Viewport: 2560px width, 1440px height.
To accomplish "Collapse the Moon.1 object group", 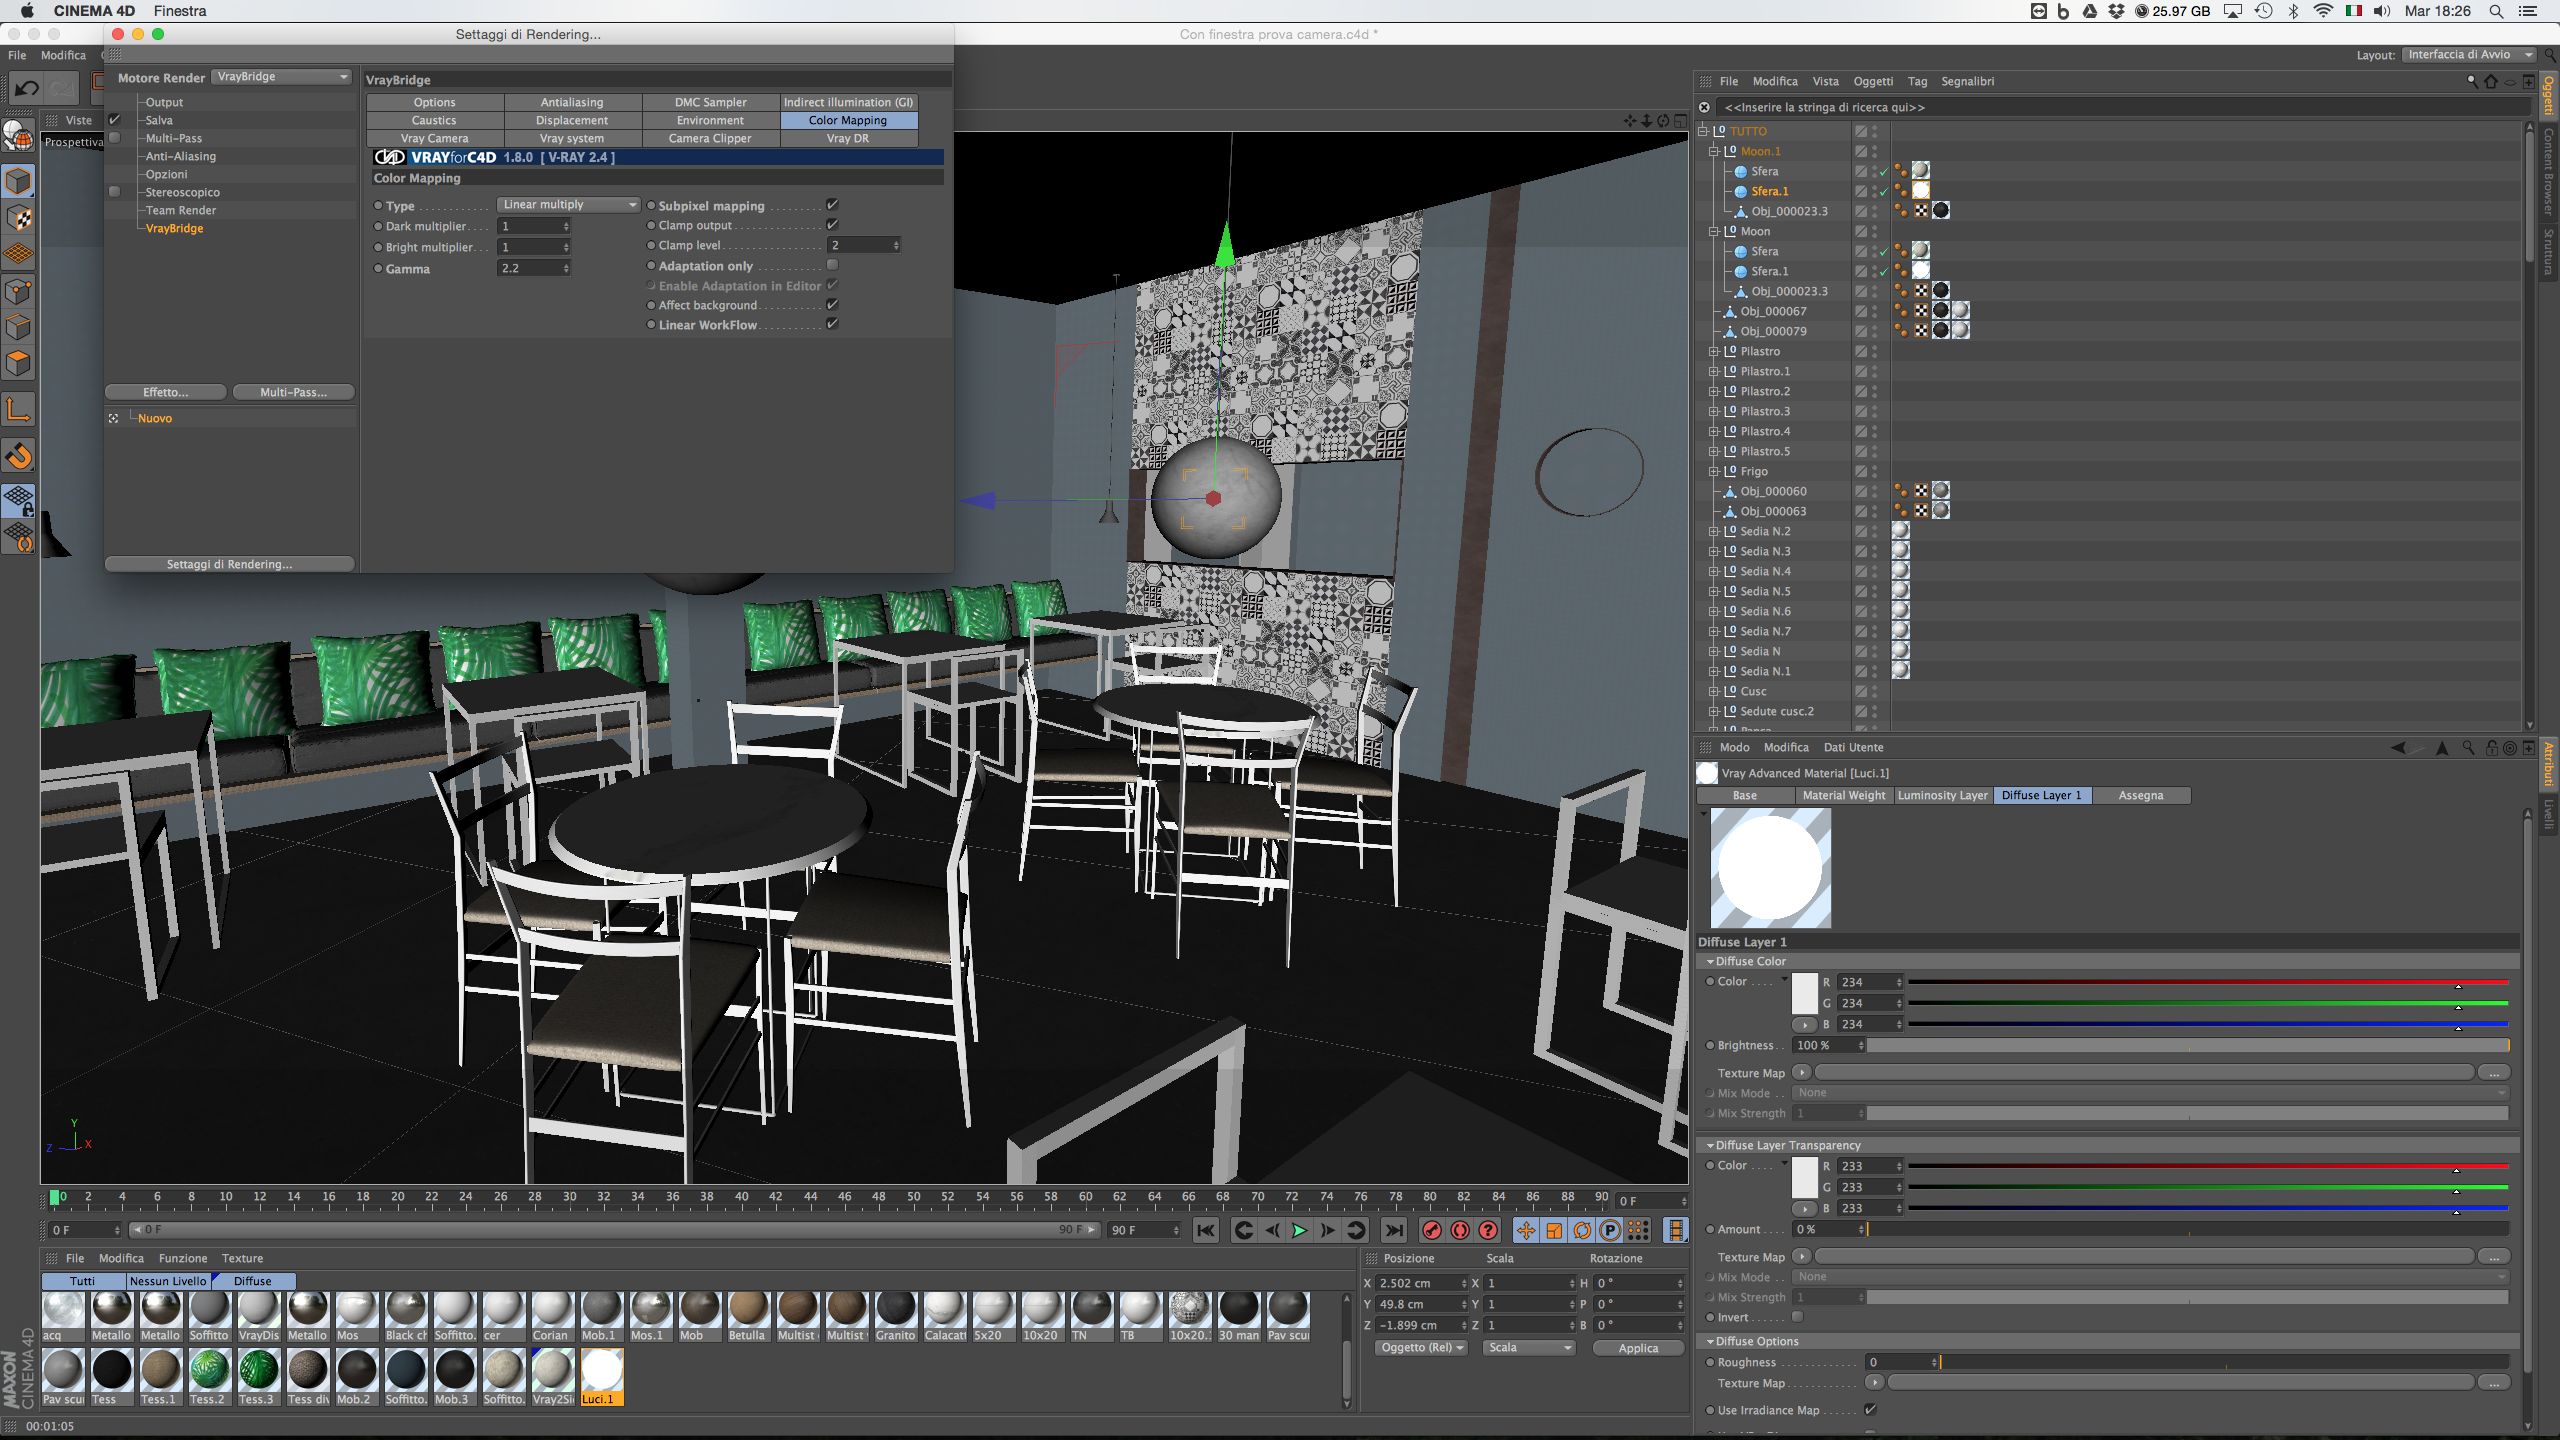I will click(1713, 151).
